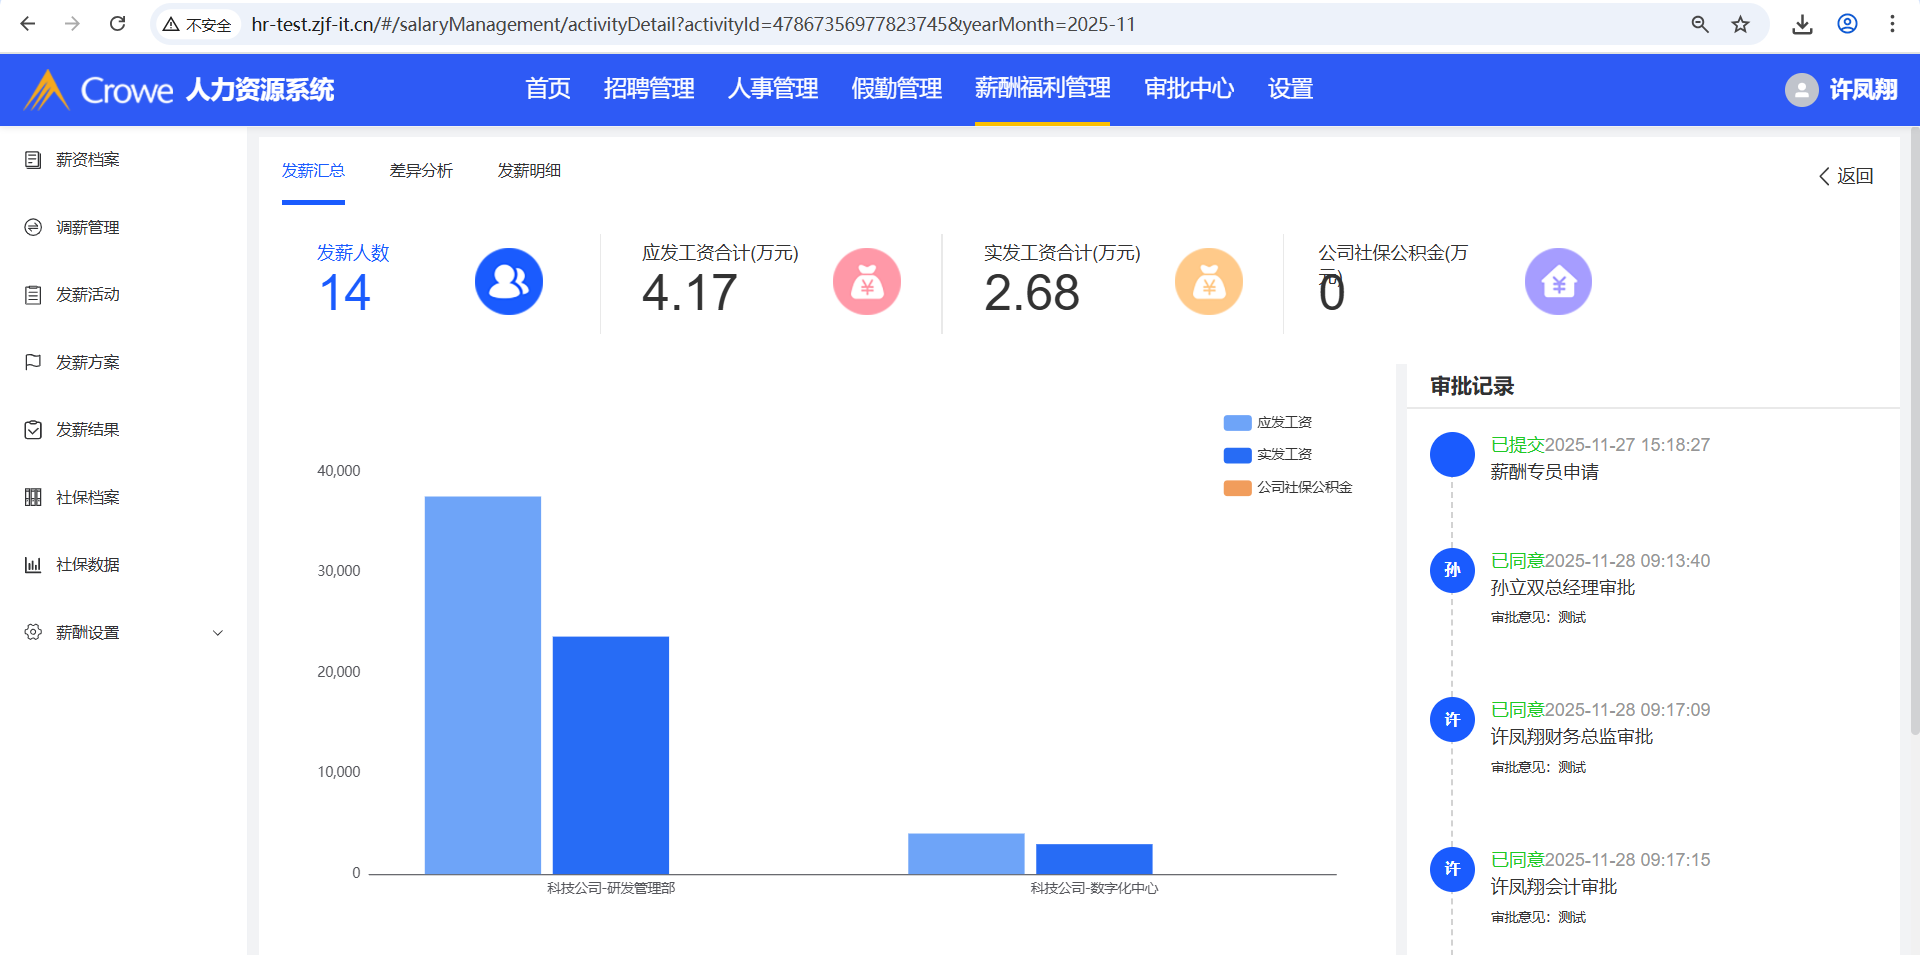
Task: Click the 调薪管理 sidebar icon
Action: coord(33,228)
